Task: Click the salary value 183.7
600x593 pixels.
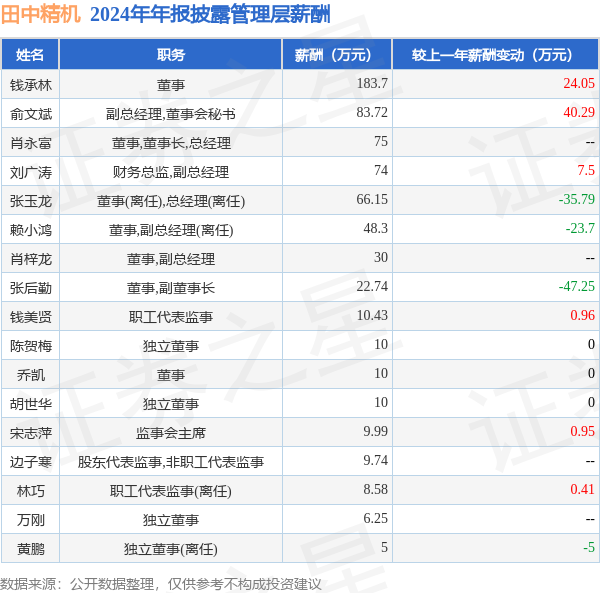Action: click(372, 83)
